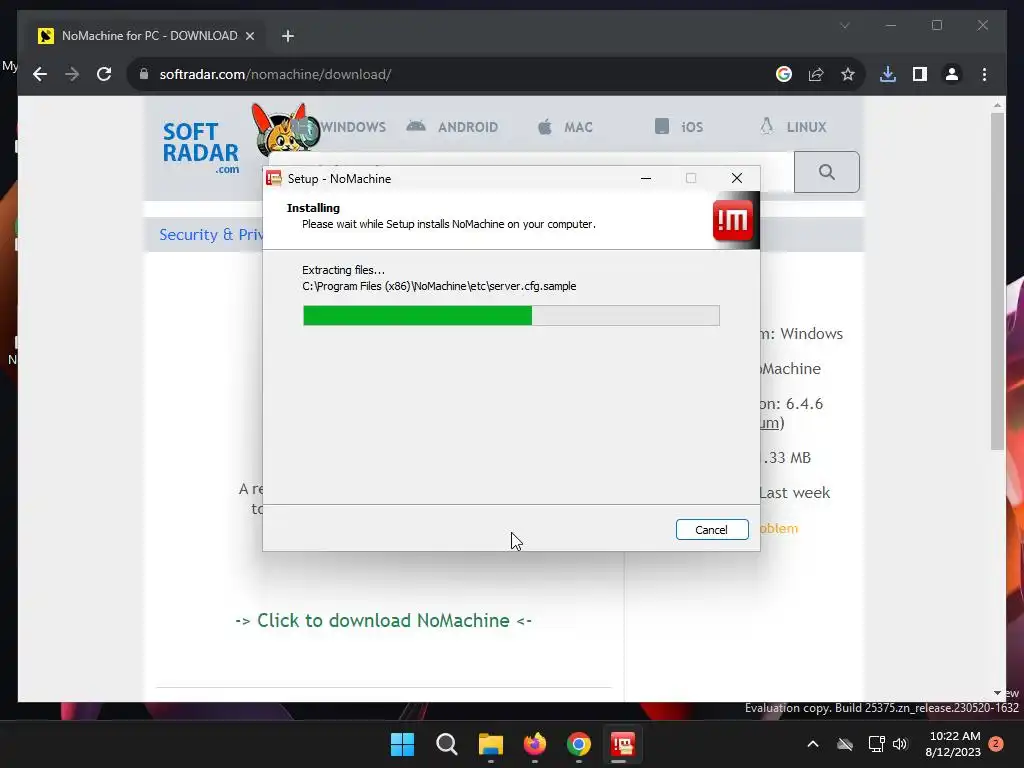The width and height of the screenshot is (1024, 768).
Task: Reload the softradar page
Action: point(104,74)
